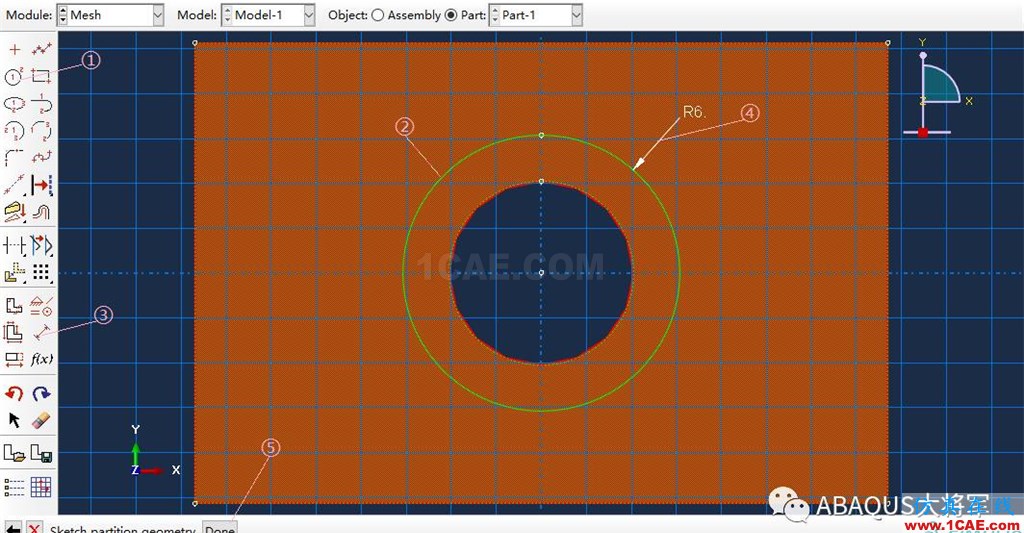The height and width of the screenshot is (533, 1024).
Task: Click Done to finish sketch partition
Action: tap(219, 528)
